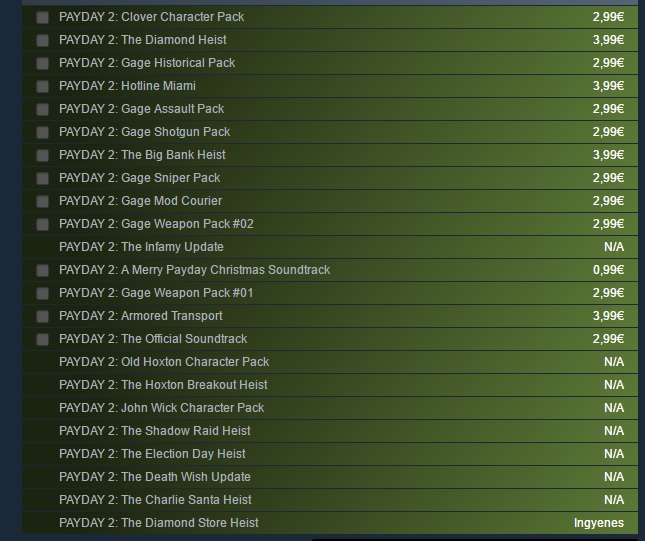Open PAYDAY 2: The Diamond Store Heist entry
The image size is (645, 541).
(159, 523)
